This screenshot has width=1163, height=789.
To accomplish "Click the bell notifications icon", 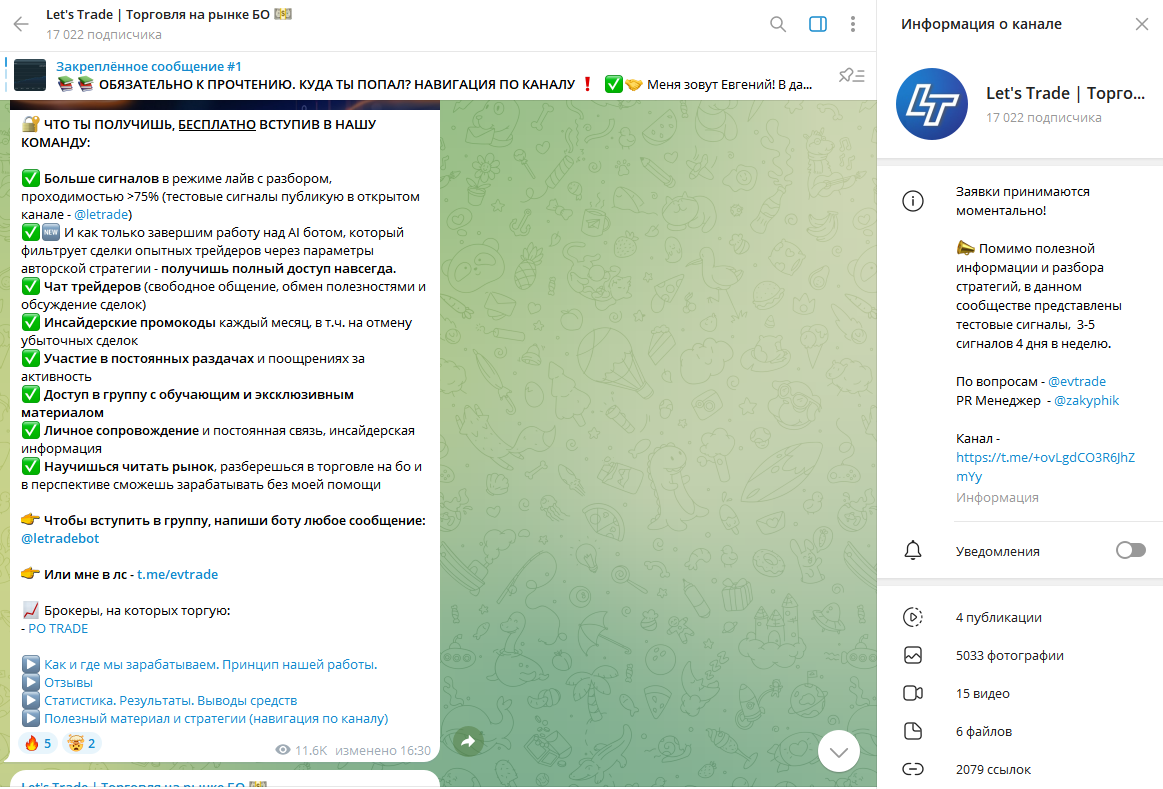I will pos(913,550).
